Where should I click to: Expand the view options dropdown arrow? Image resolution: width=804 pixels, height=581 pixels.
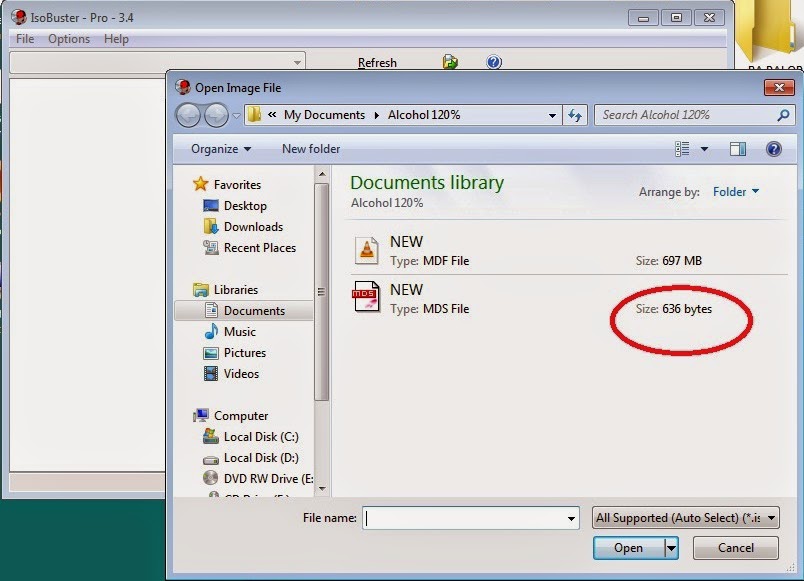click(705, 149)
